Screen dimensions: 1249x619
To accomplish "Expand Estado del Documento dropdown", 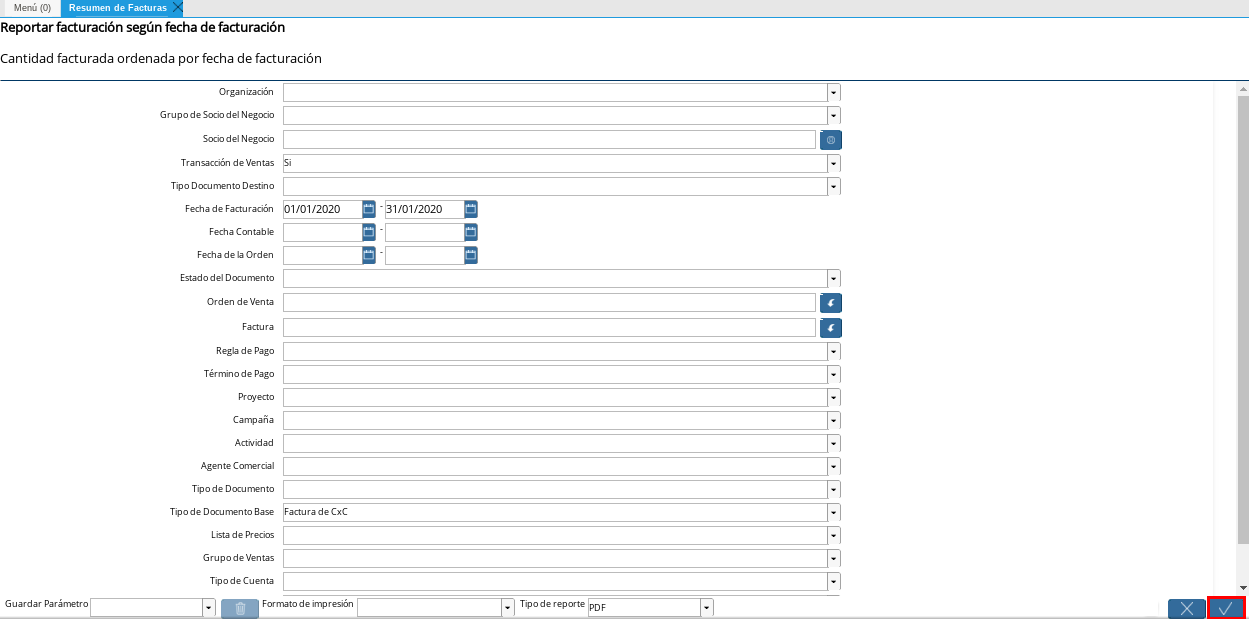I will pos(834,278).
